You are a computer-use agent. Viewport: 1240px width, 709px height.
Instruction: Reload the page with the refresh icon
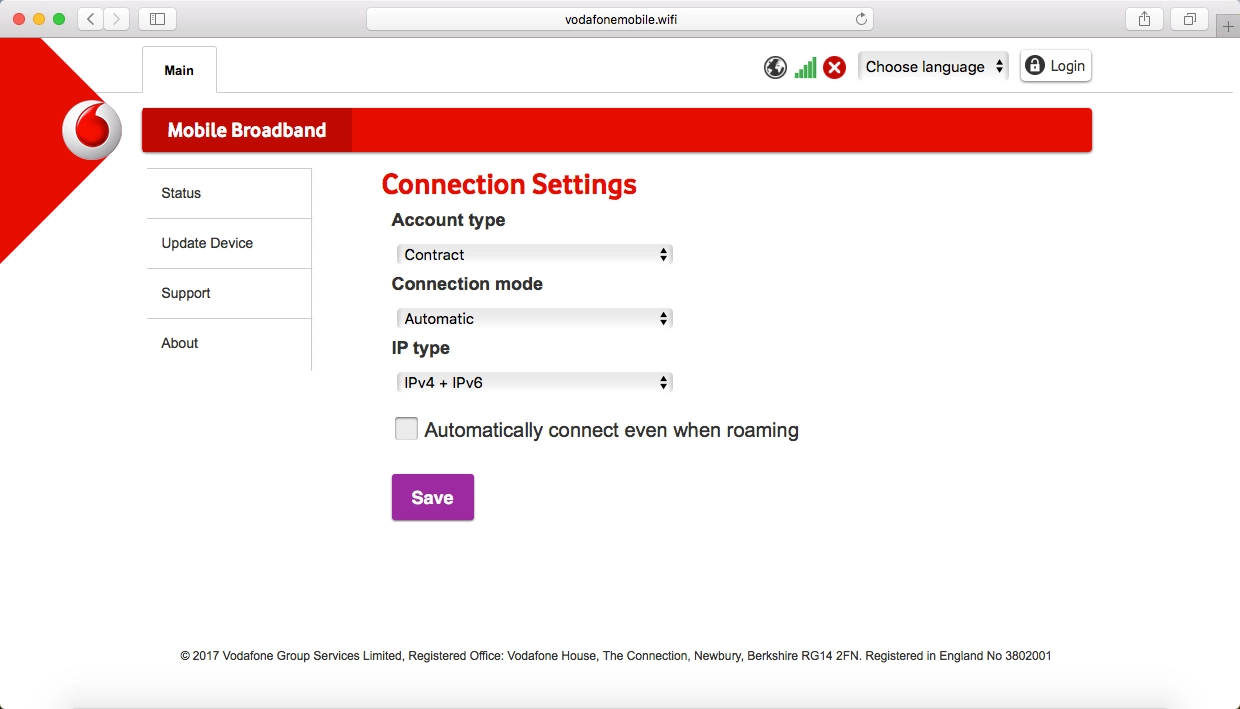pos(861,19)
